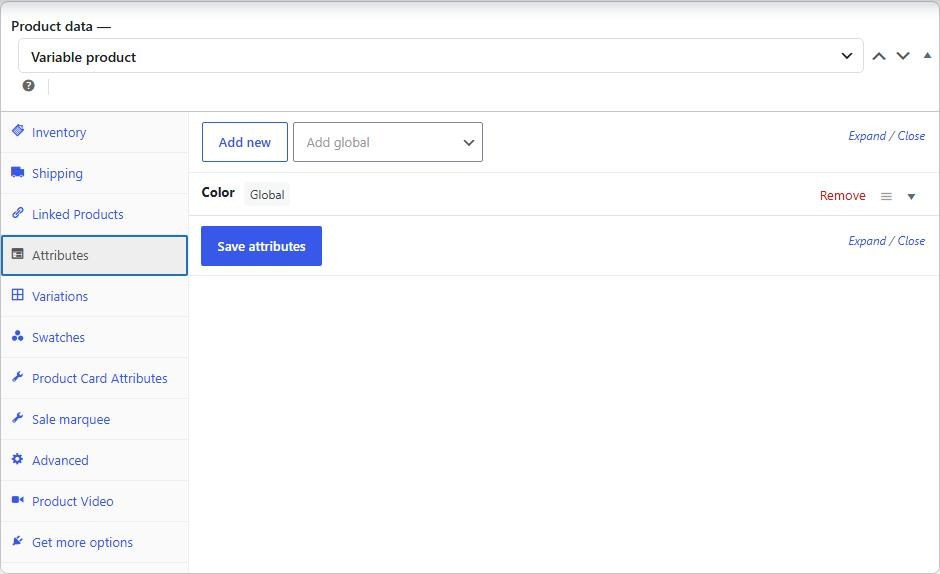This screenshot has width=940, height=574.
Task: Click the Get more options plug icon
Action: click(18, 540)
